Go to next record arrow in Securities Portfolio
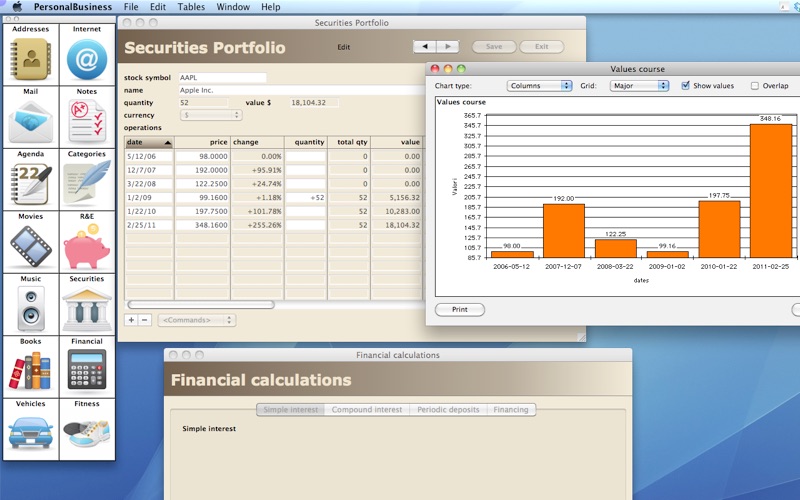800x500 pixels. click(x=448, y=46)
